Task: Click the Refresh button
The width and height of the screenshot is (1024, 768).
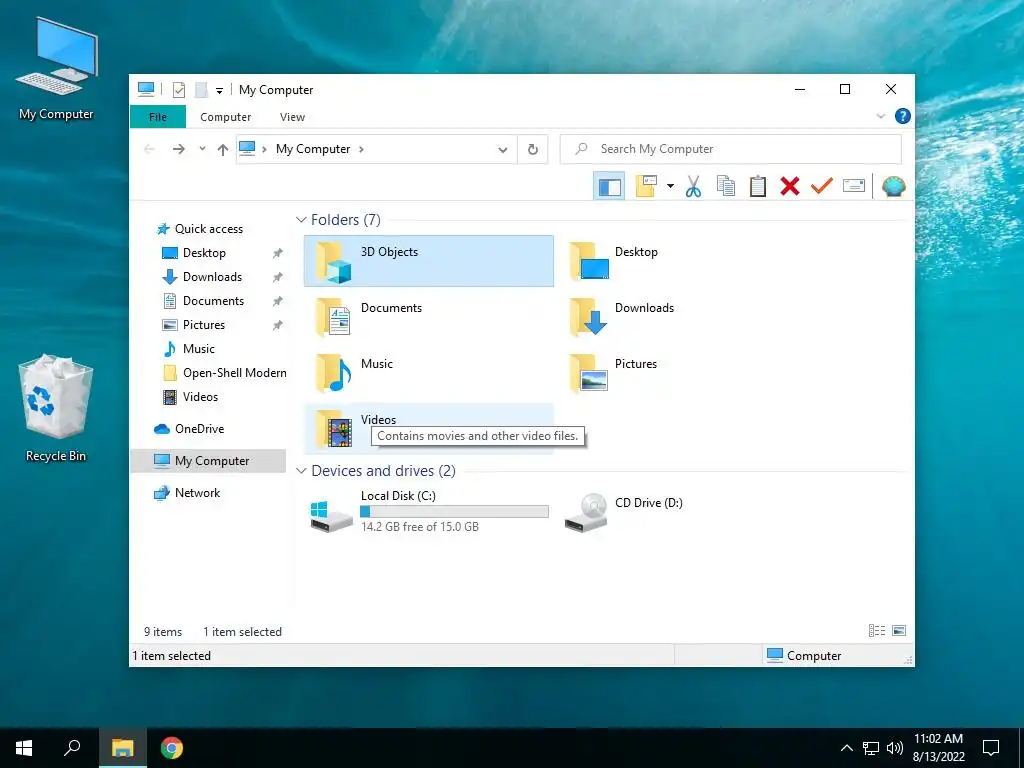Action: (533, 150)
